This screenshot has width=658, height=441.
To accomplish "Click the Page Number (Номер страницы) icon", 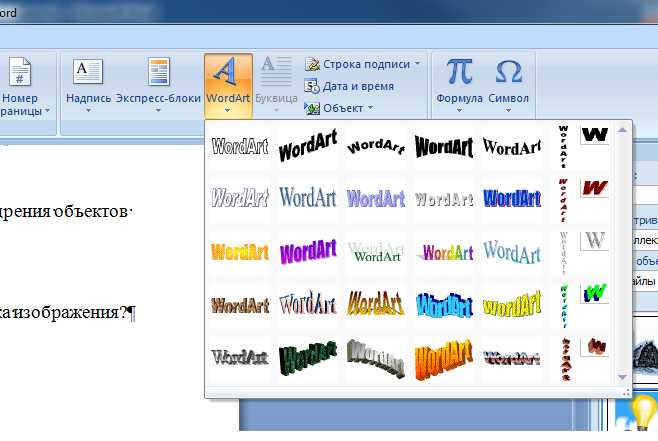I will pos(20,71).
